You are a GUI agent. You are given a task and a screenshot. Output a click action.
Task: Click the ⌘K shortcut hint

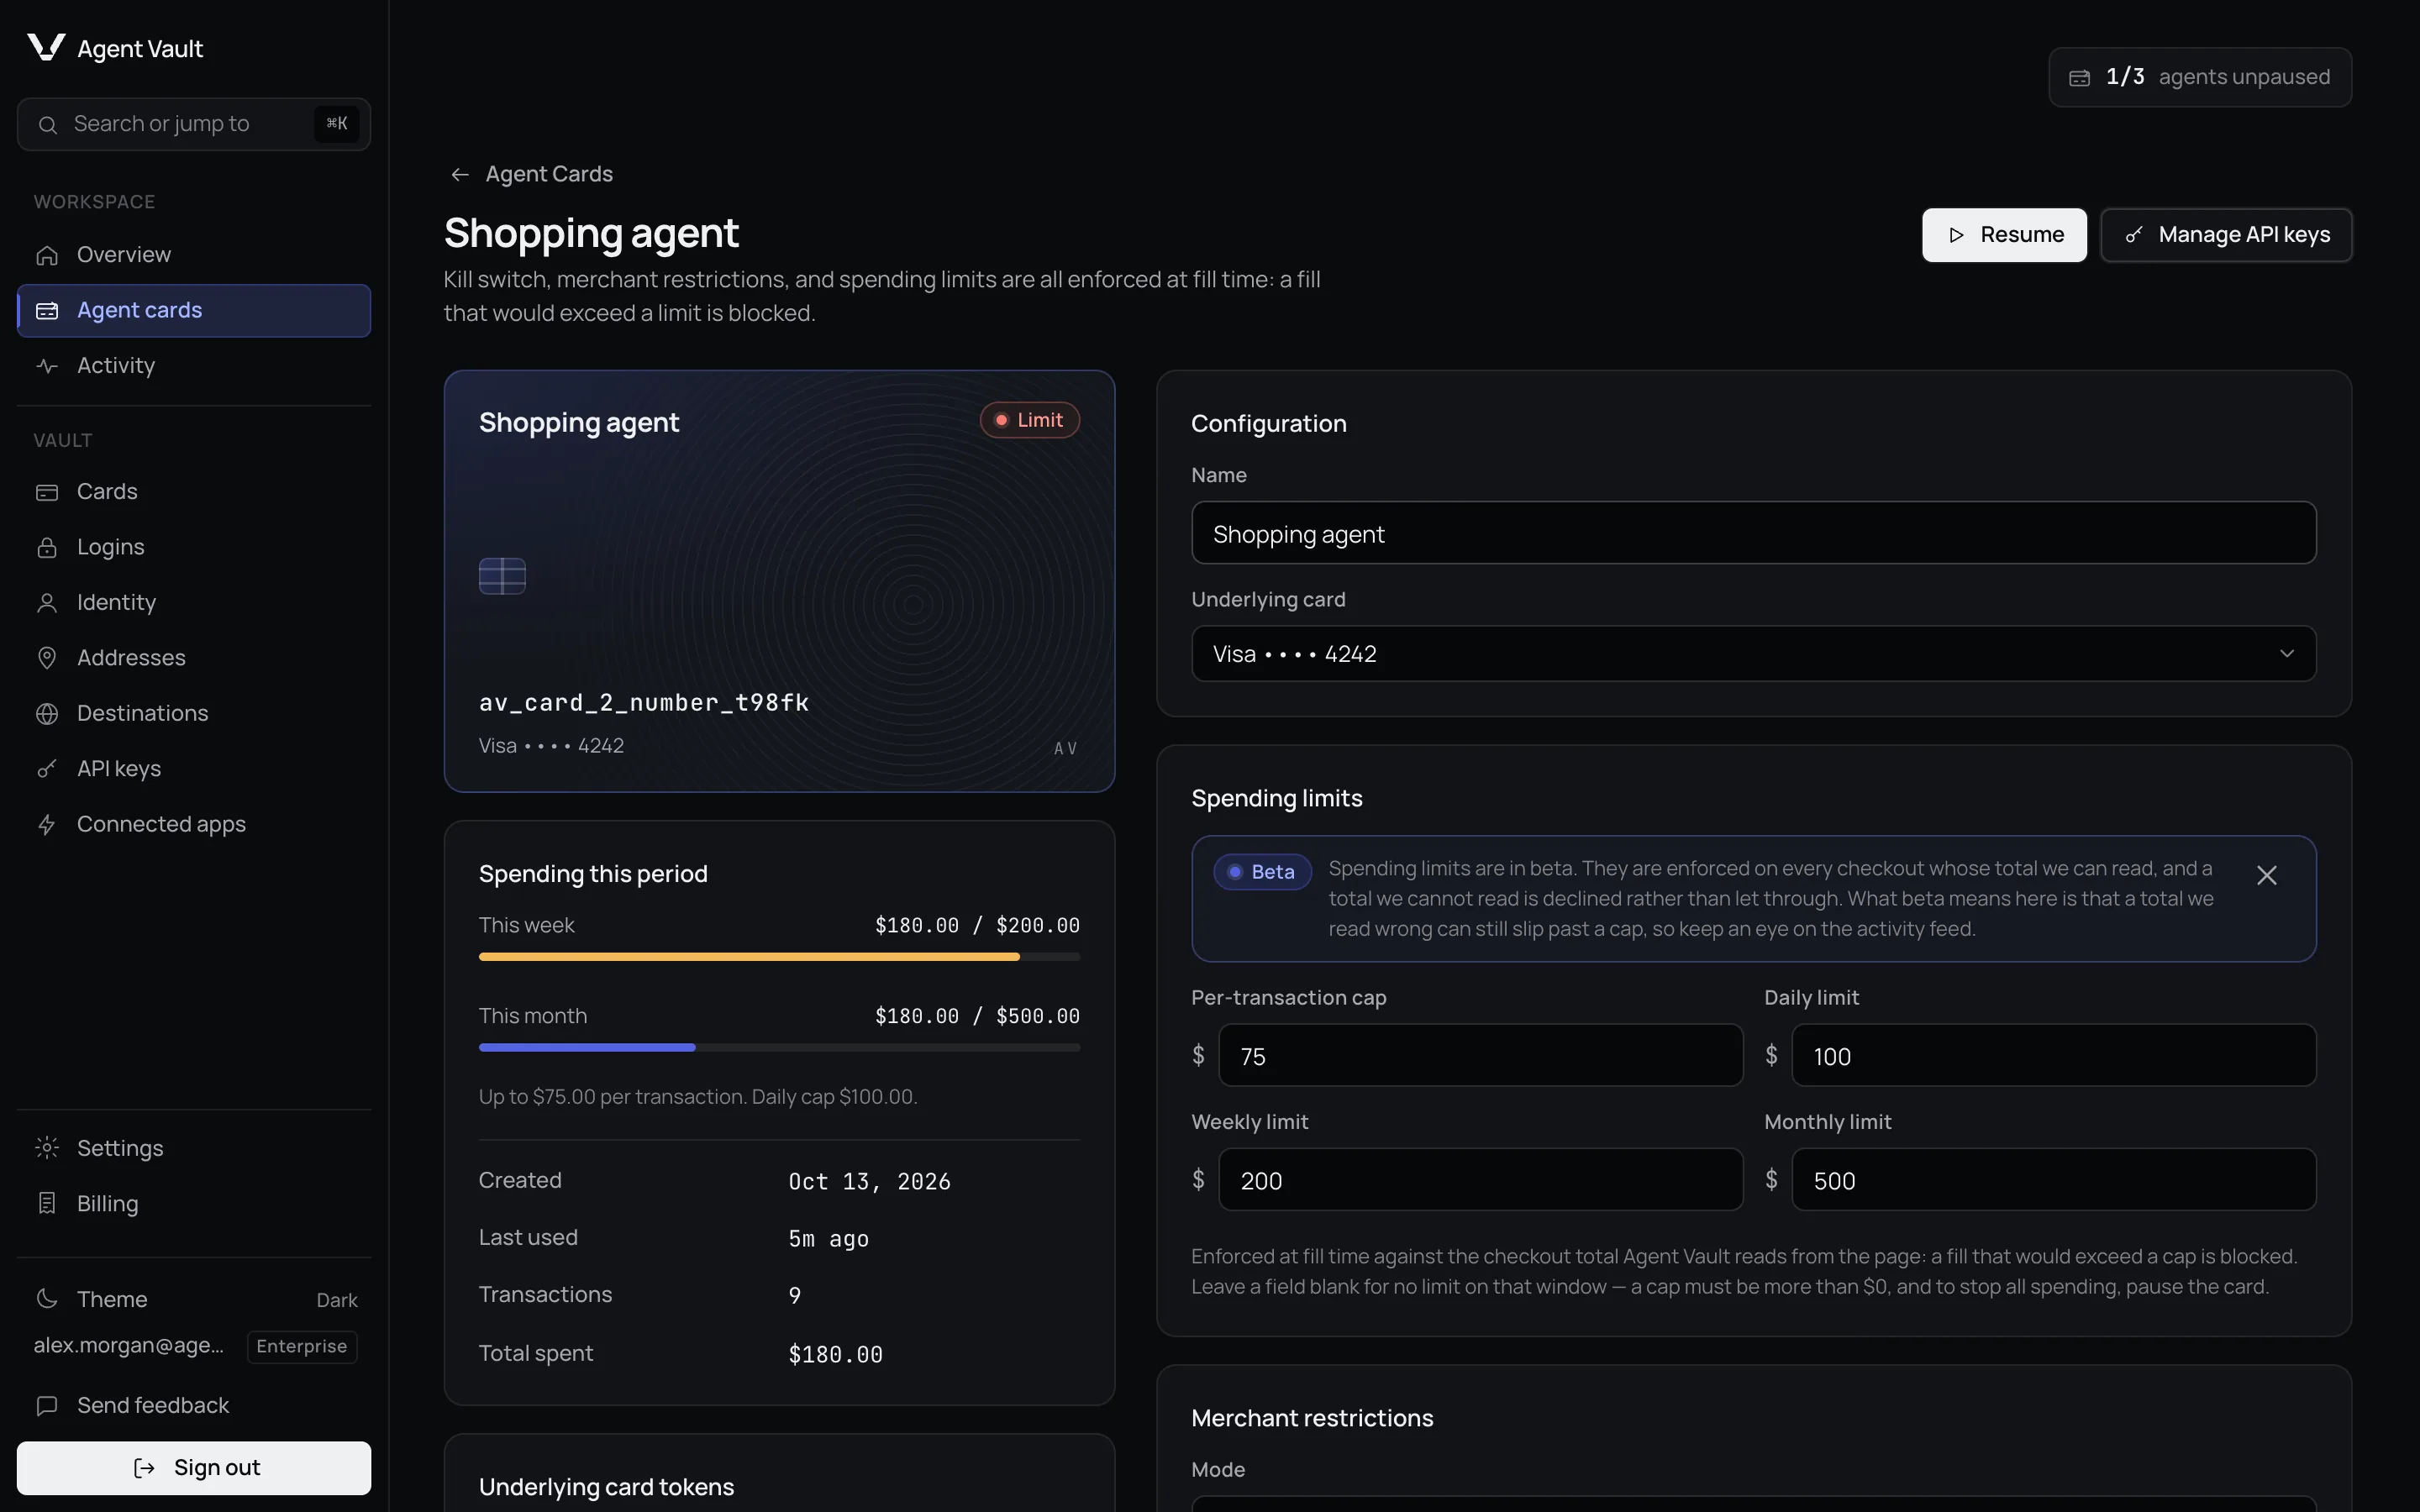(336, 124)
